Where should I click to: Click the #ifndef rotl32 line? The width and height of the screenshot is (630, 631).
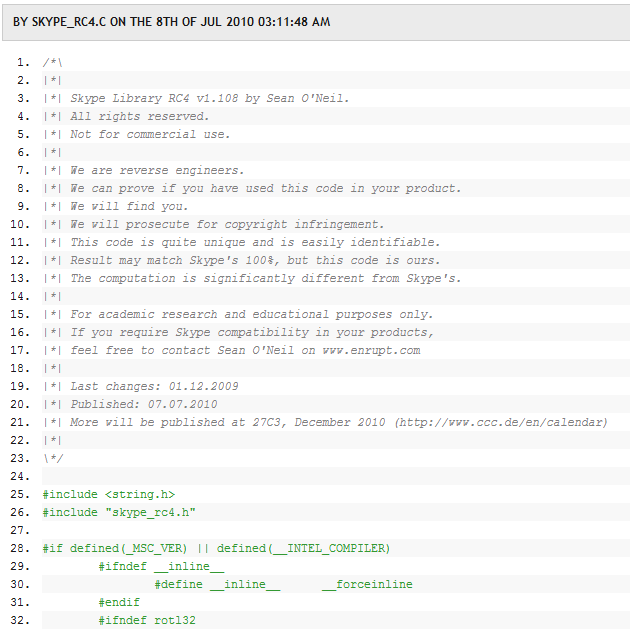point(147,620)
